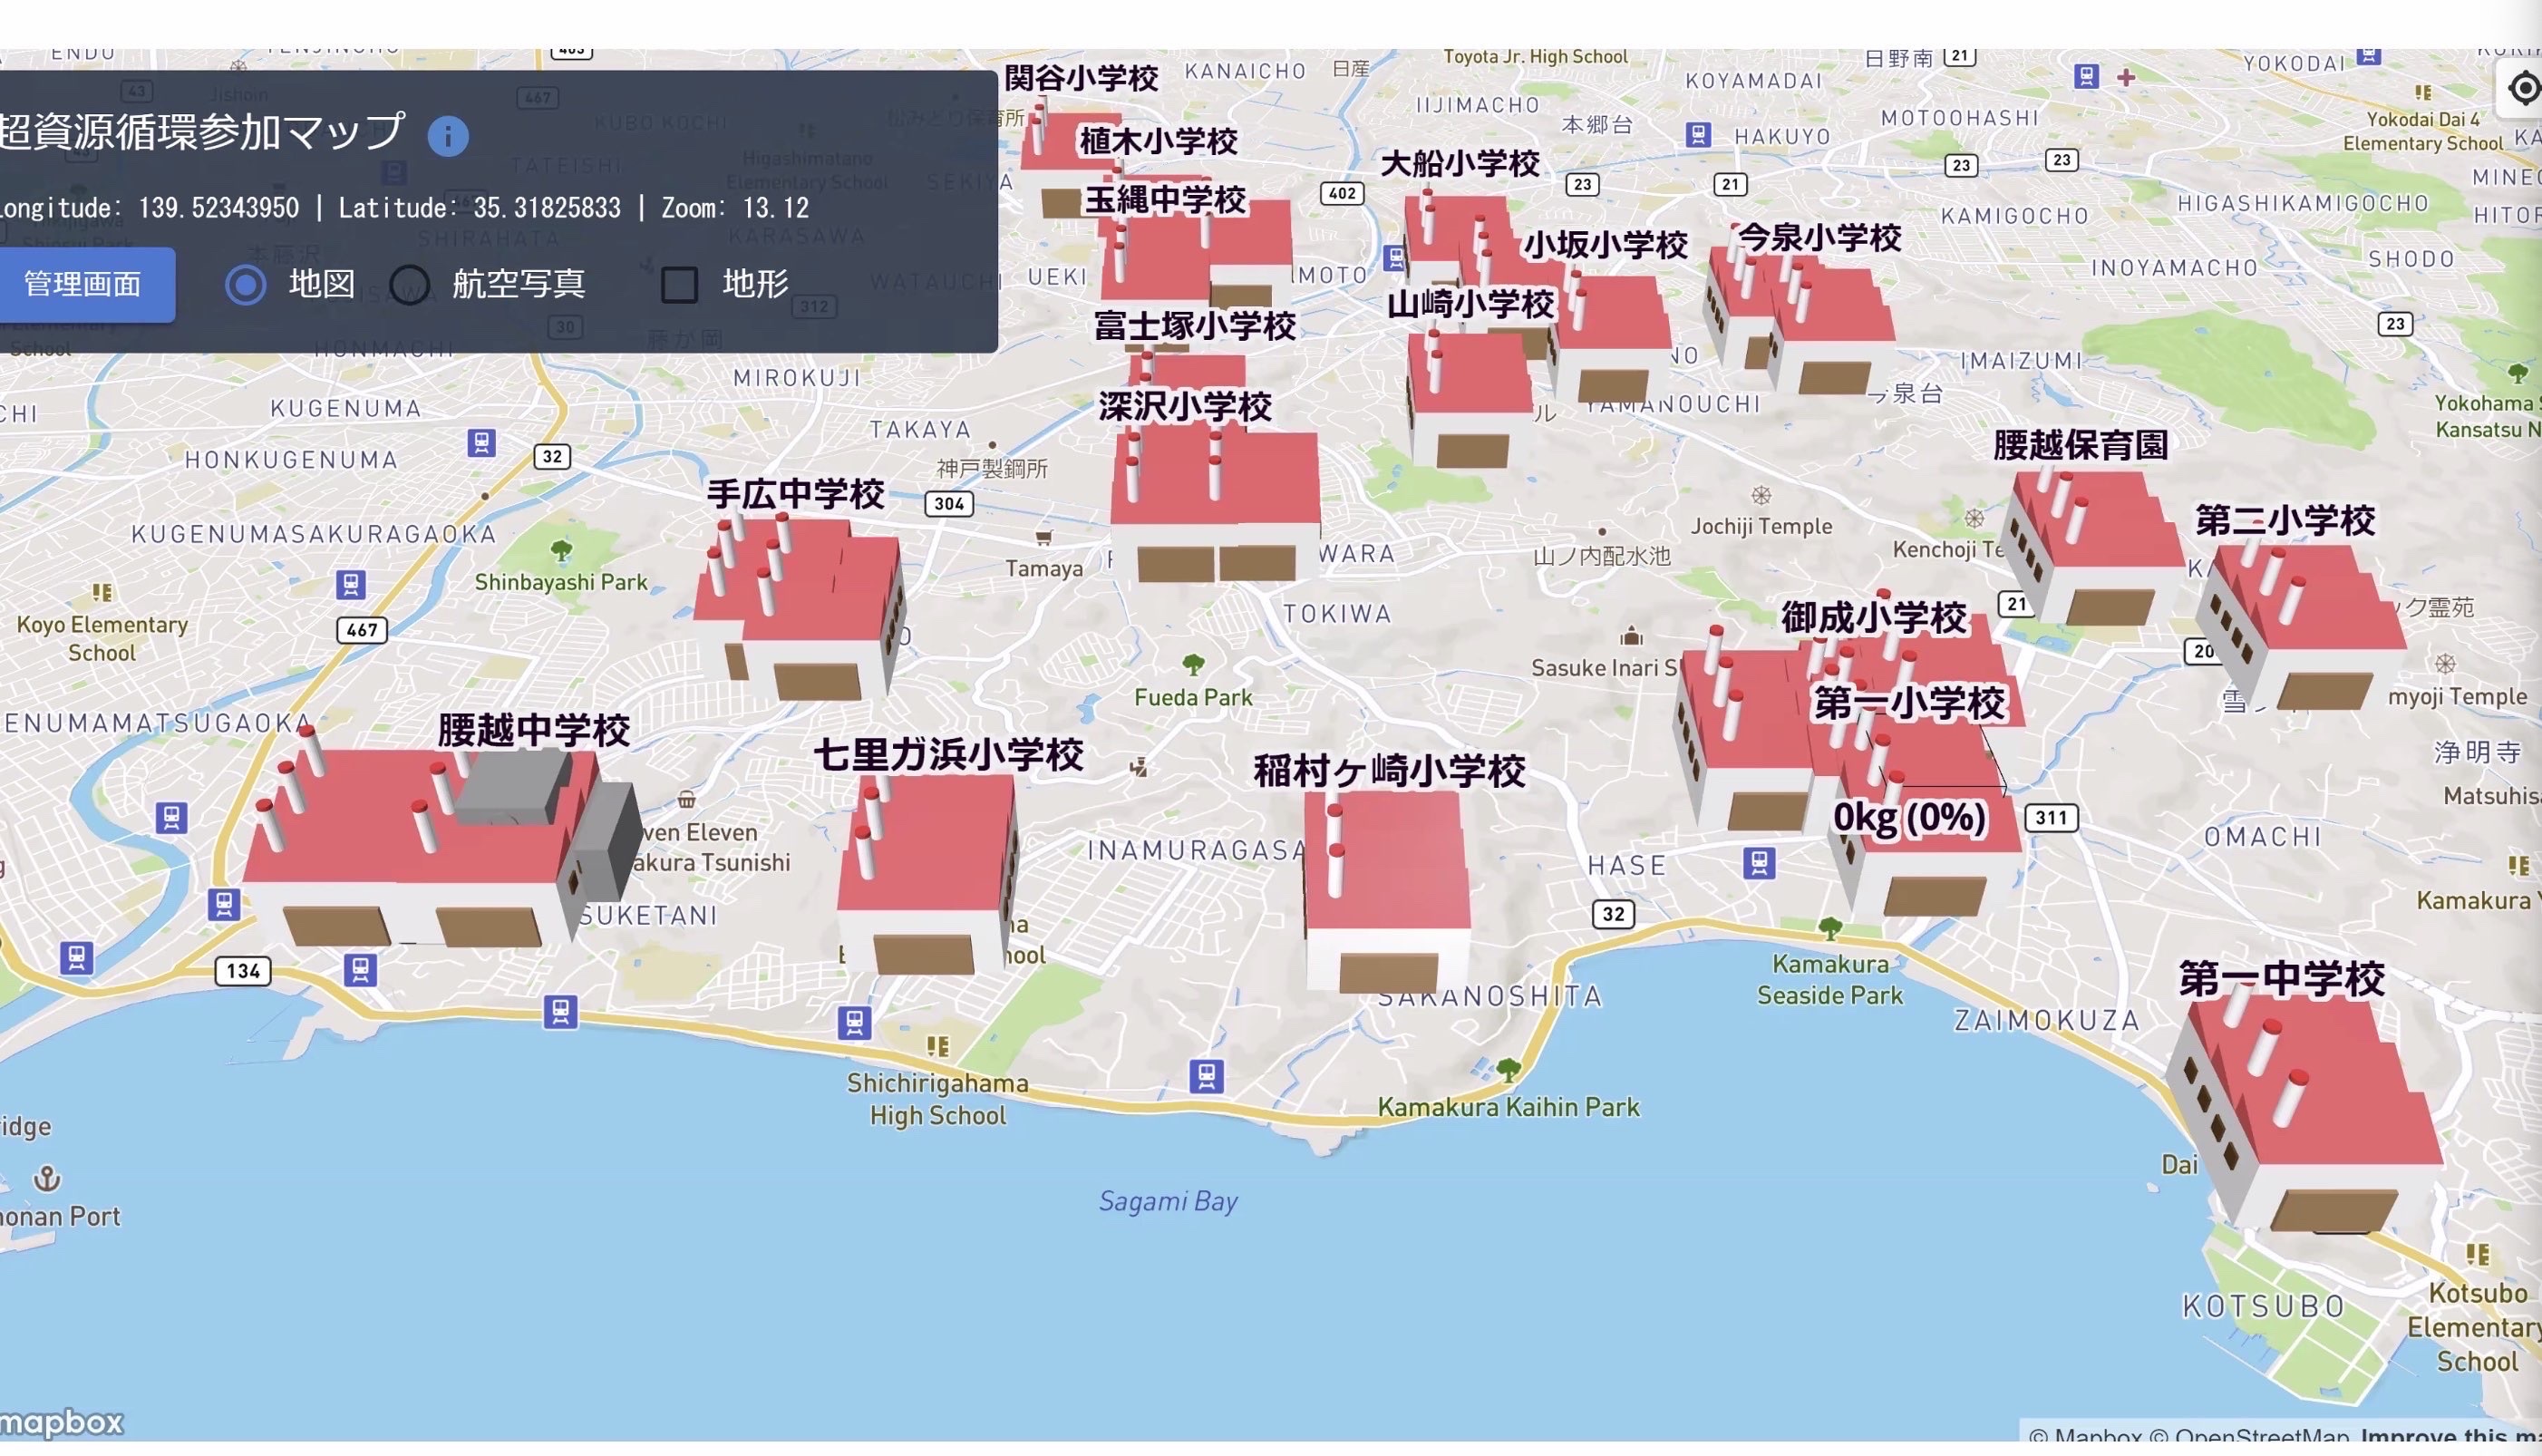Screen dimensions: 2542x1456
Task: Click the blue info icon beside the map title
Action: tap(447, 135)
